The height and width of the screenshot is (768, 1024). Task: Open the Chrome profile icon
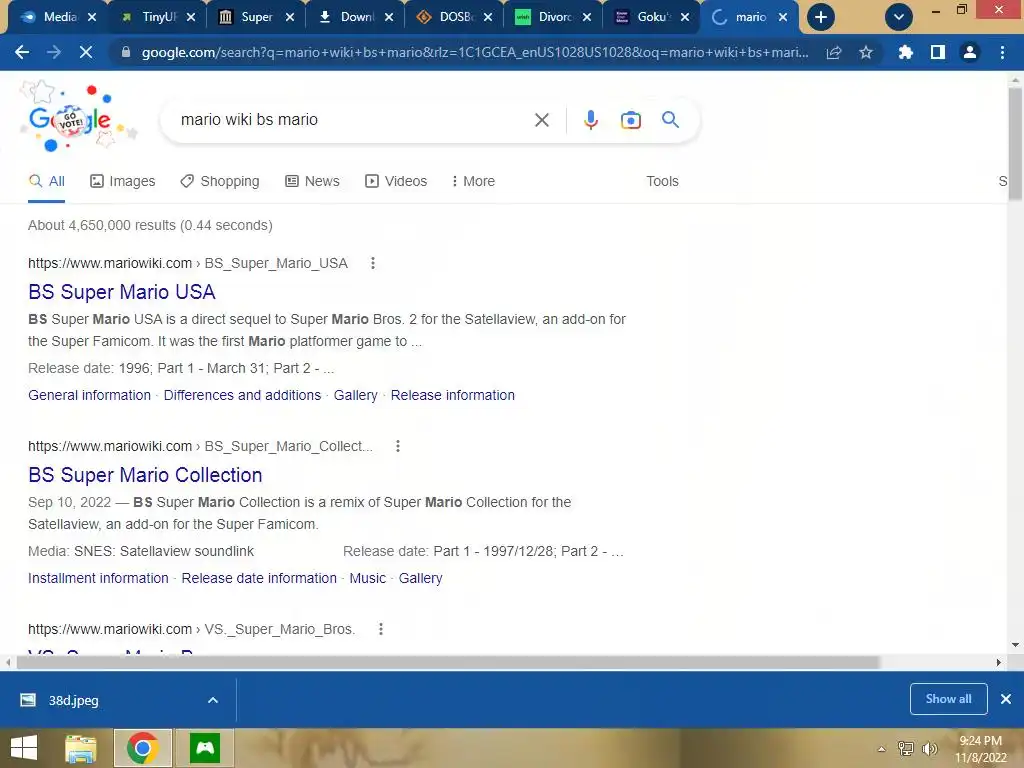coord(970,52)
